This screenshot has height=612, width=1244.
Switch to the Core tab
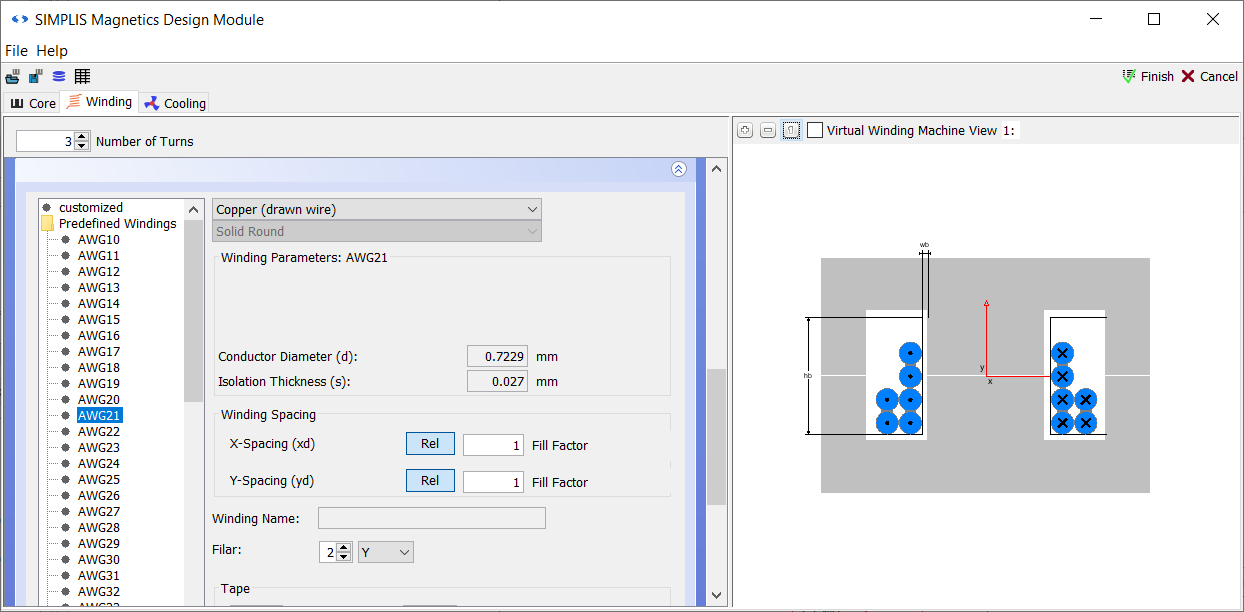point(33,103)
